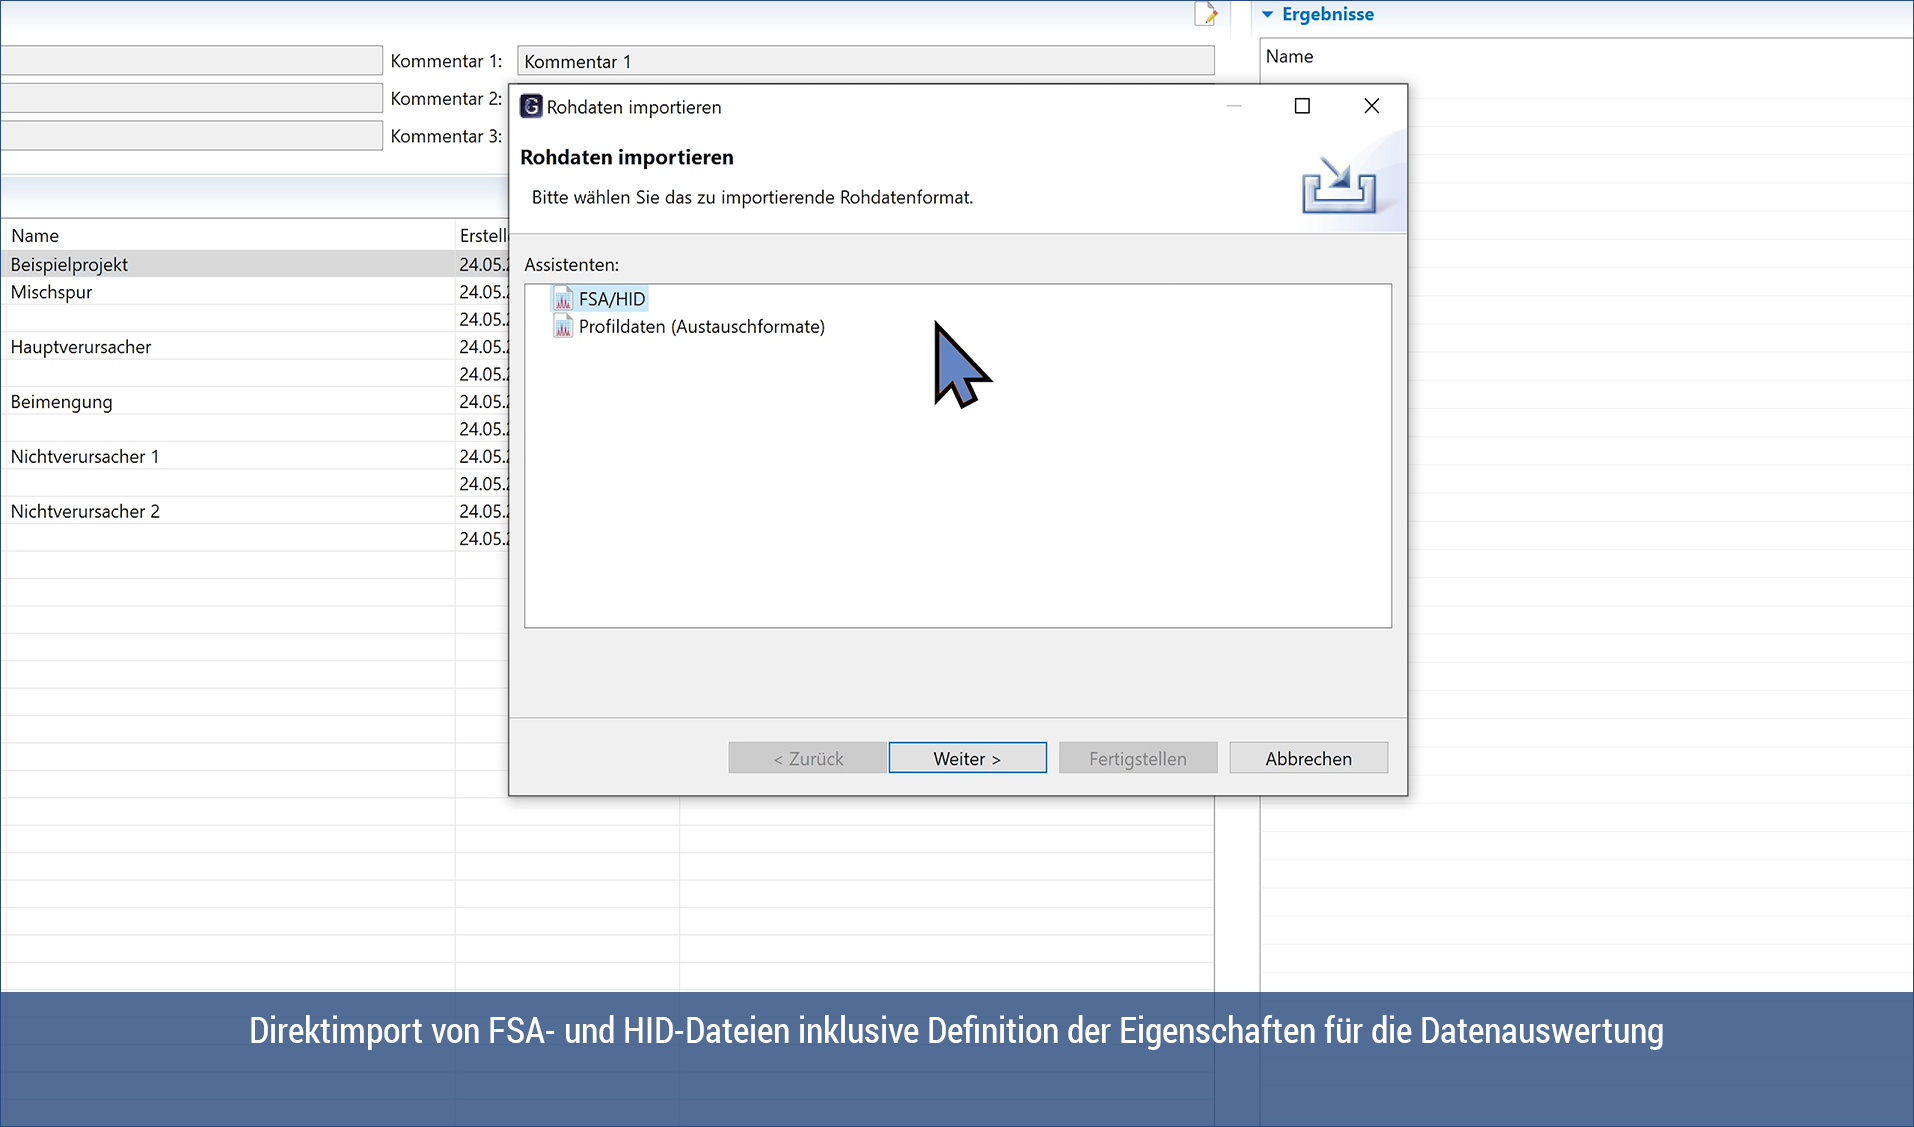Viewport: 1914px width, 1127px height.
Task: Click the Kommentar 3 label
Action: point(446,136)
